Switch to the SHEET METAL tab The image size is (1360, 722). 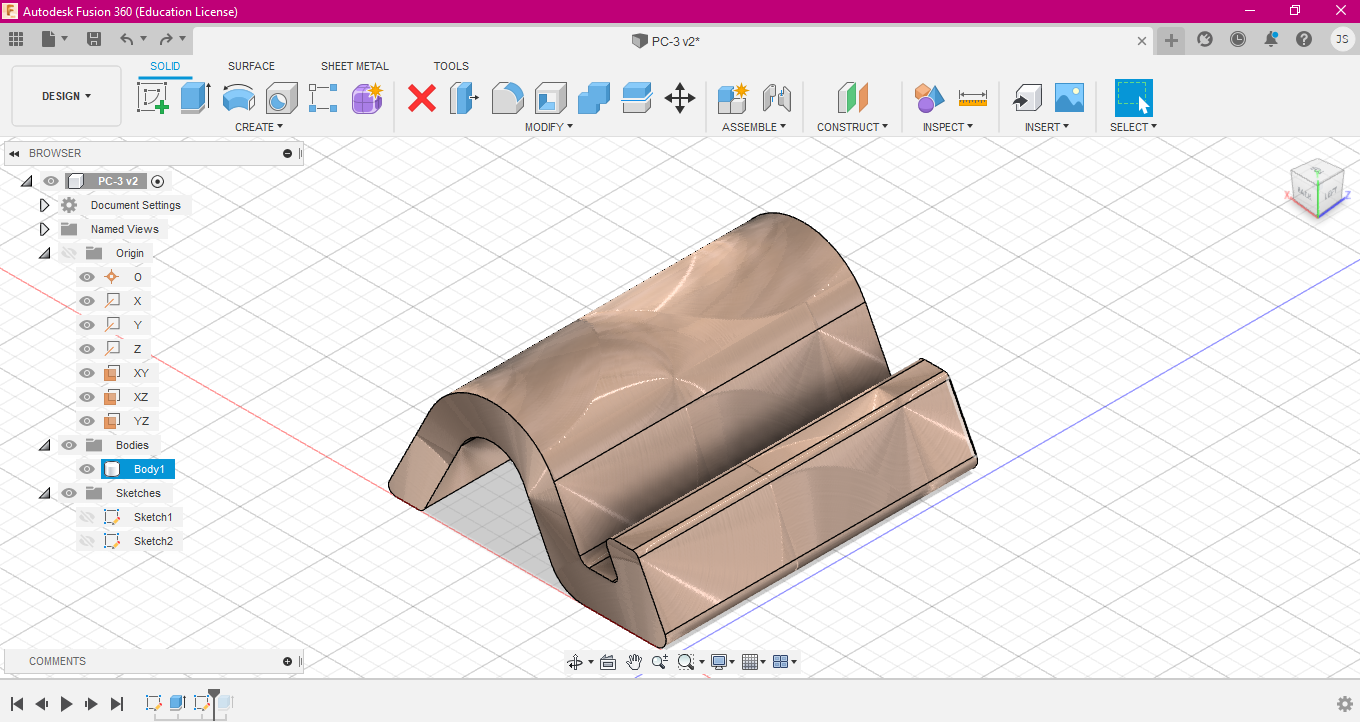(355, 66)
